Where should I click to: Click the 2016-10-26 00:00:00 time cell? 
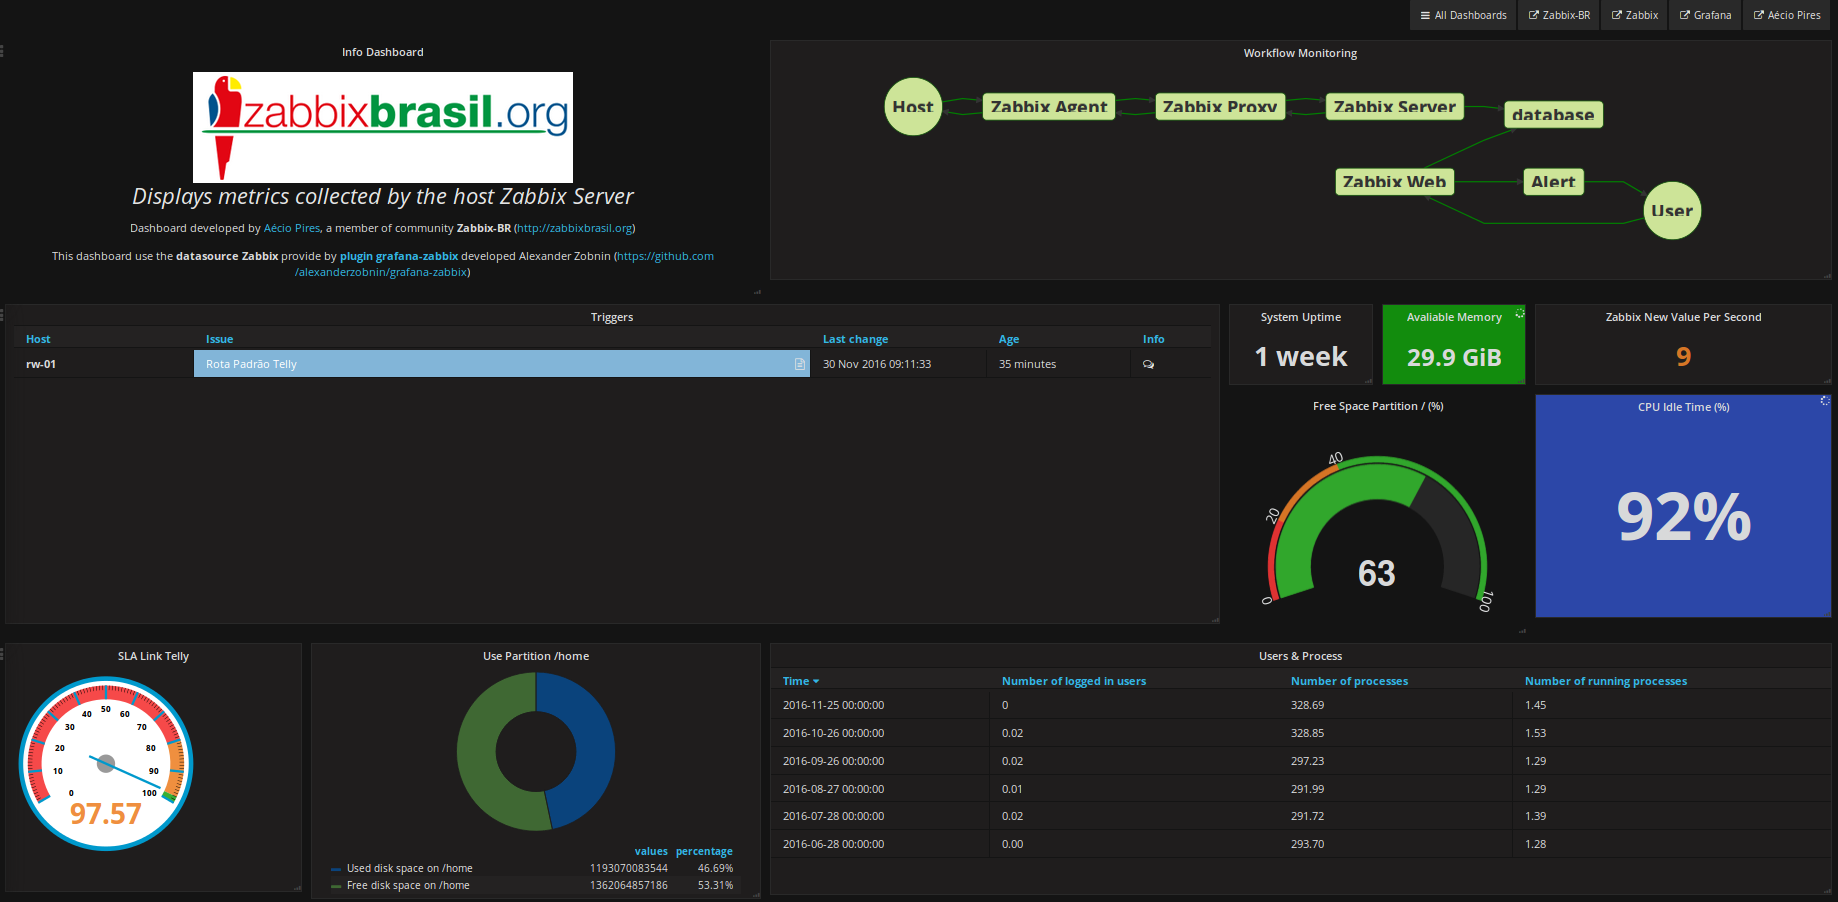(833, 733)
